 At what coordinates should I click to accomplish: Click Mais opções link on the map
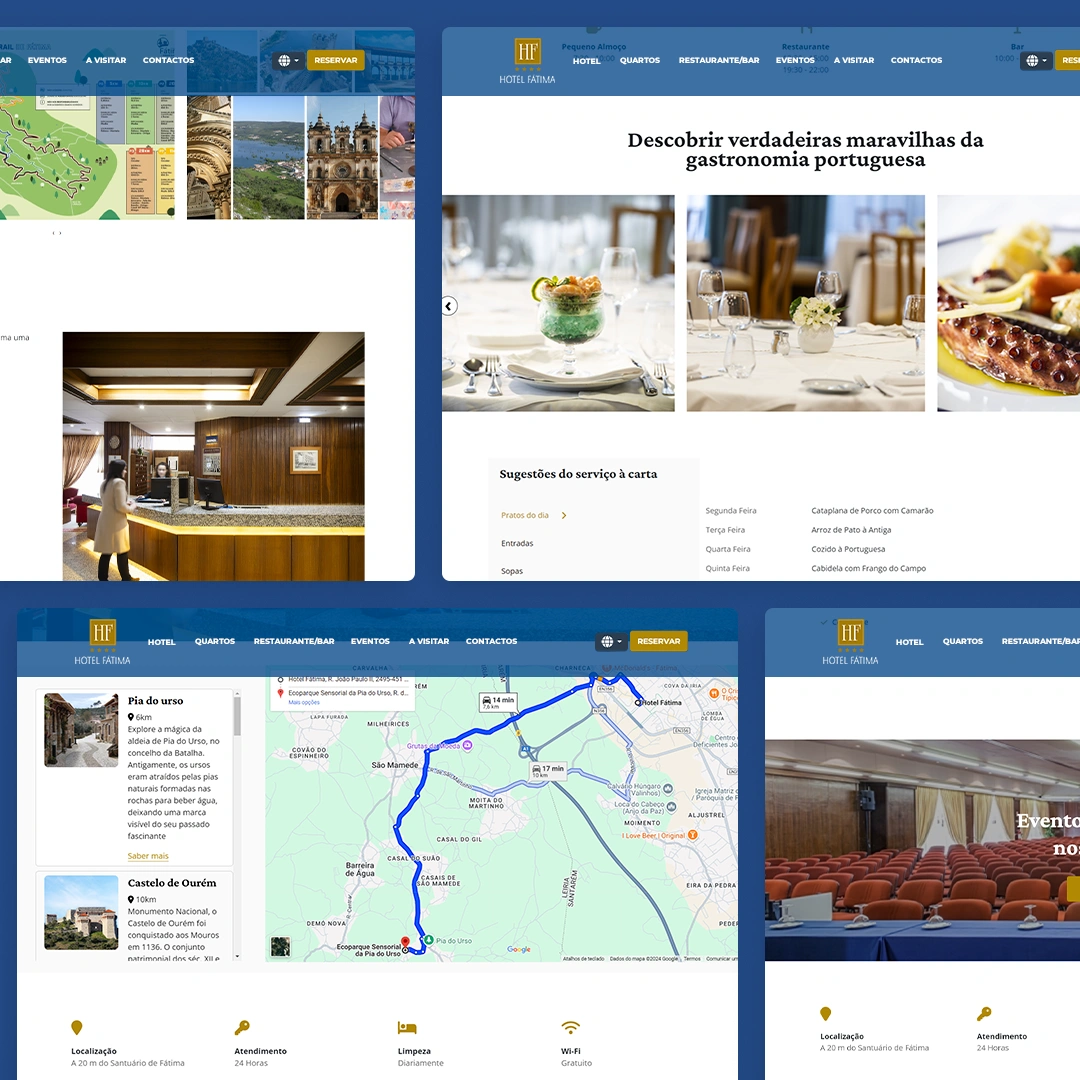(304, 703)
